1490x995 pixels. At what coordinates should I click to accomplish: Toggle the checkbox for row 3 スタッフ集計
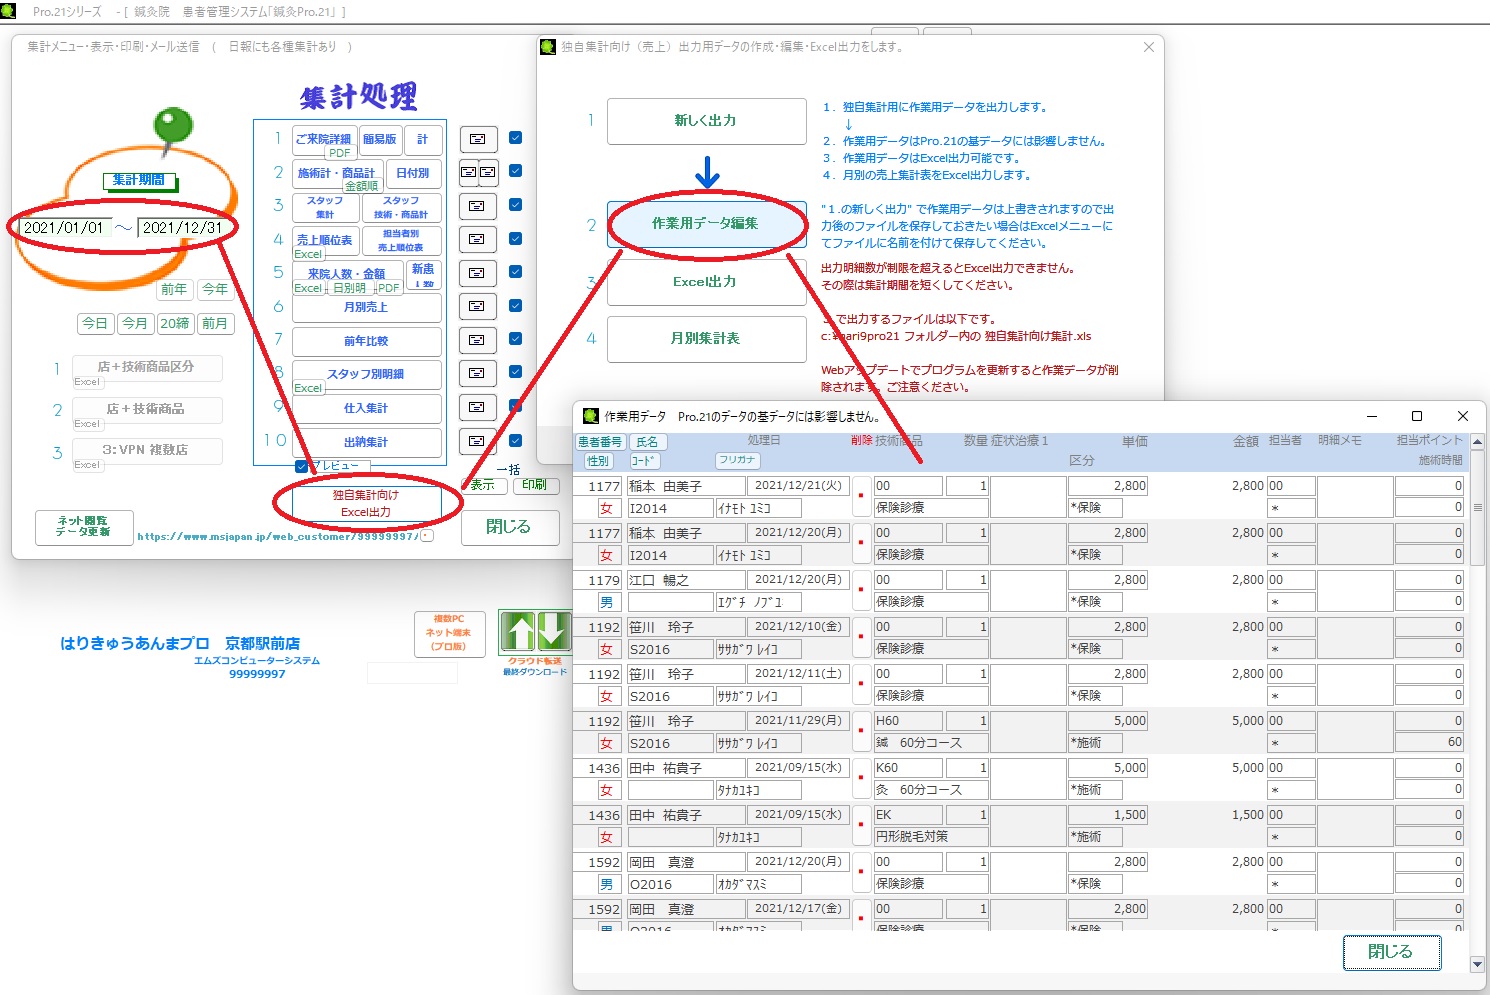click(516, 205)
